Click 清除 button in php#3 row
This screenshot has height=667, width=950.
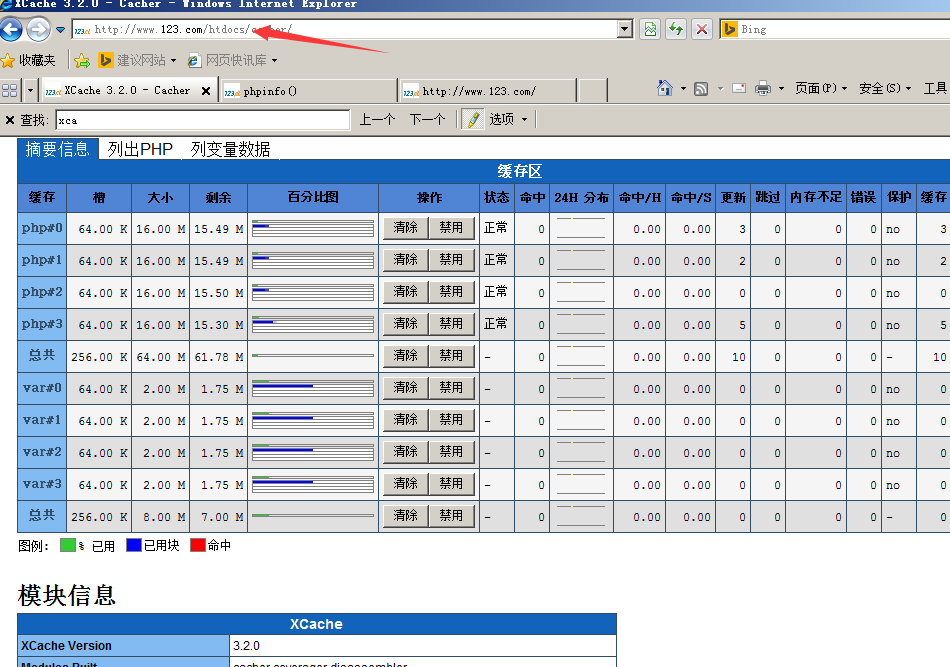(406, 324)
